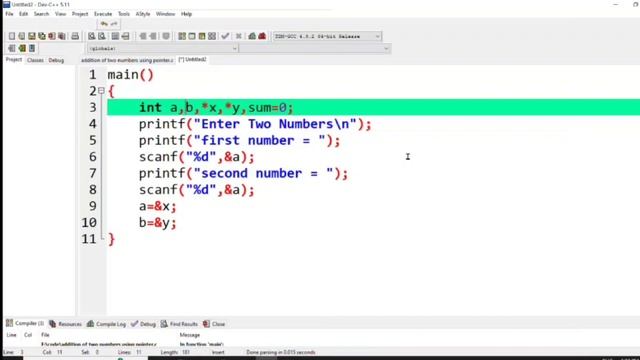The width and height of the screenshot is (640, 360).
Task: Click the greyed Add to Project icon
Action: pos(142,36)
